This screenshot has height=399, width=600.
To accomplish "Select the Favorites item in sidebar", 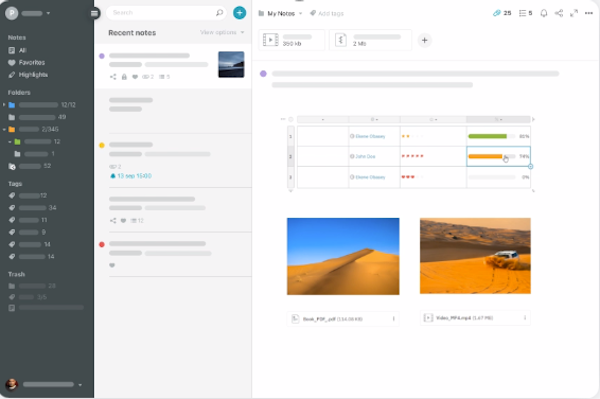I will pyautogui.click(x=27, y=62).
